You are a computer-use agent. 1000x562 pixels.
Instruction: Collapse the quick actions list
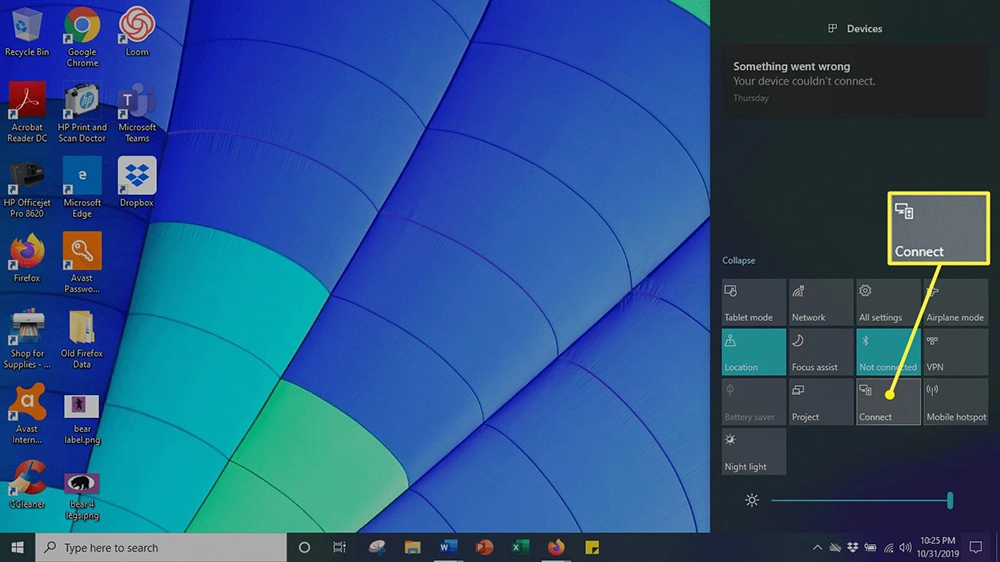tap(739, 260)
